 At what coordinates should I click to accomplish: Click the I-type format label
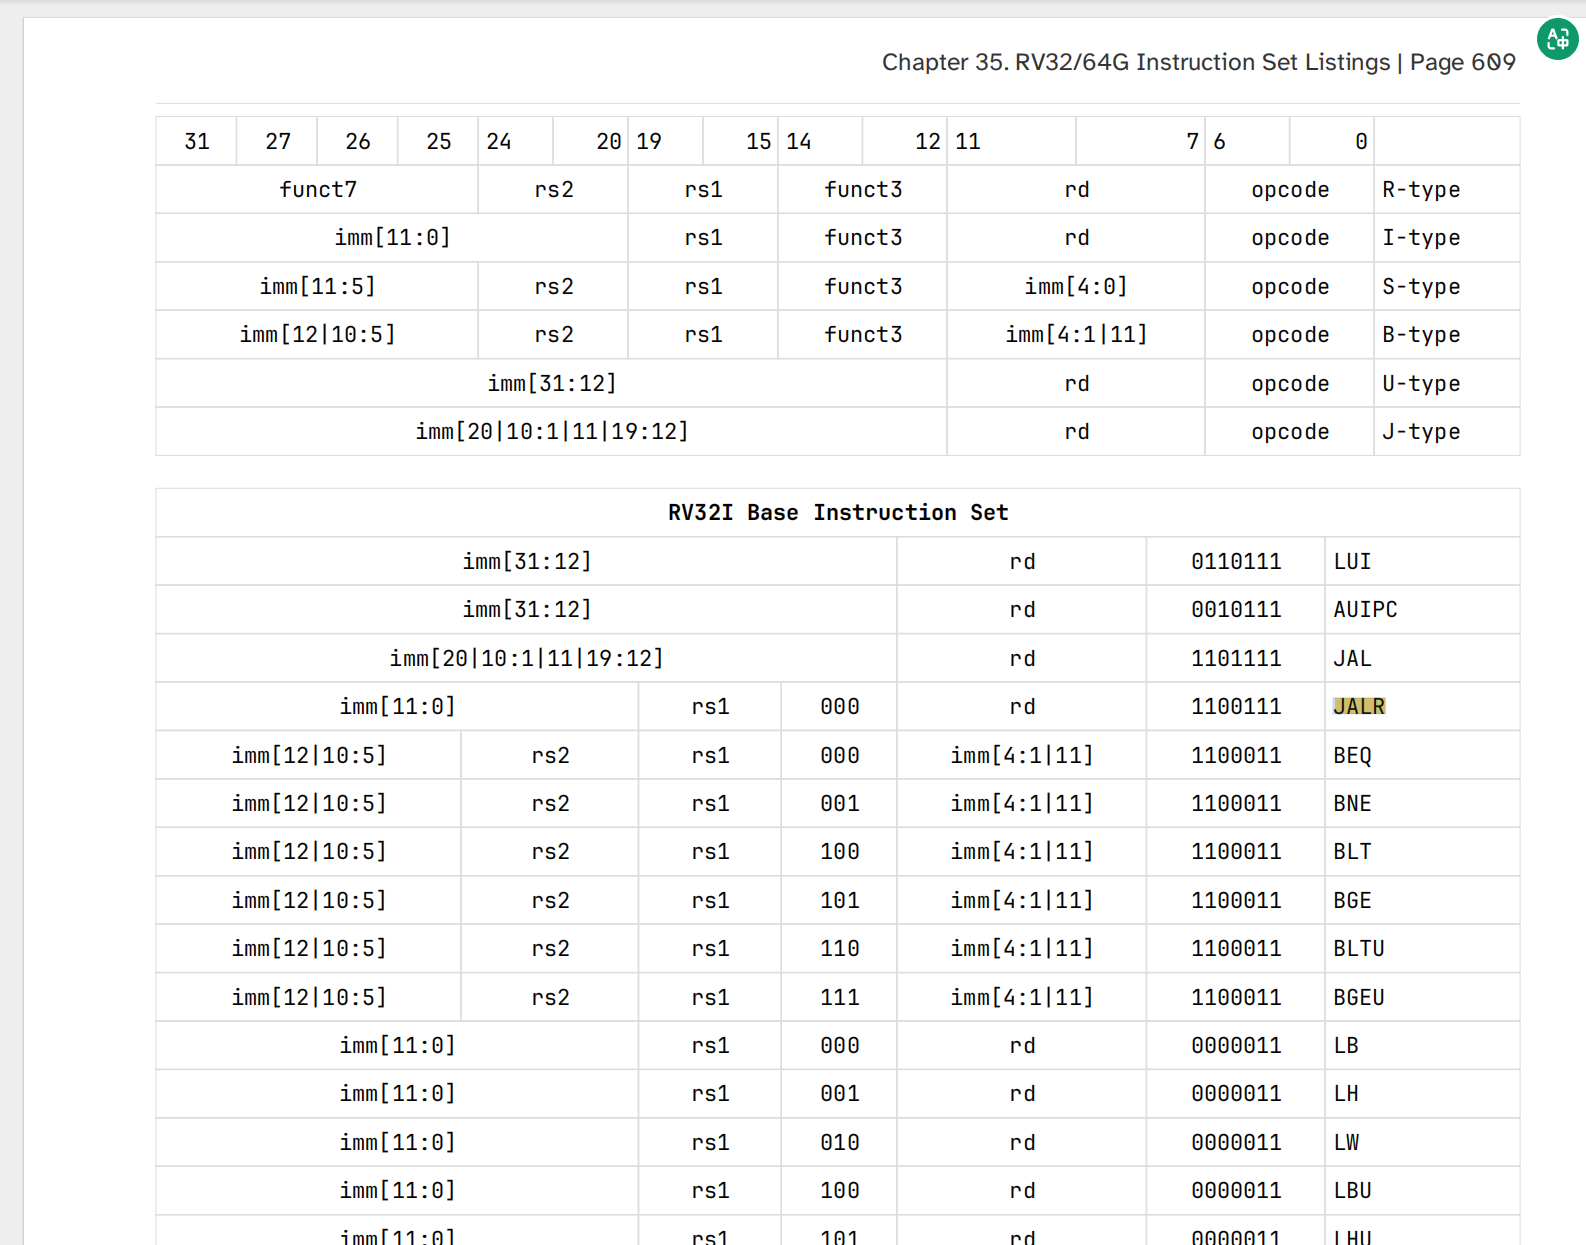tap(1421, 237)
